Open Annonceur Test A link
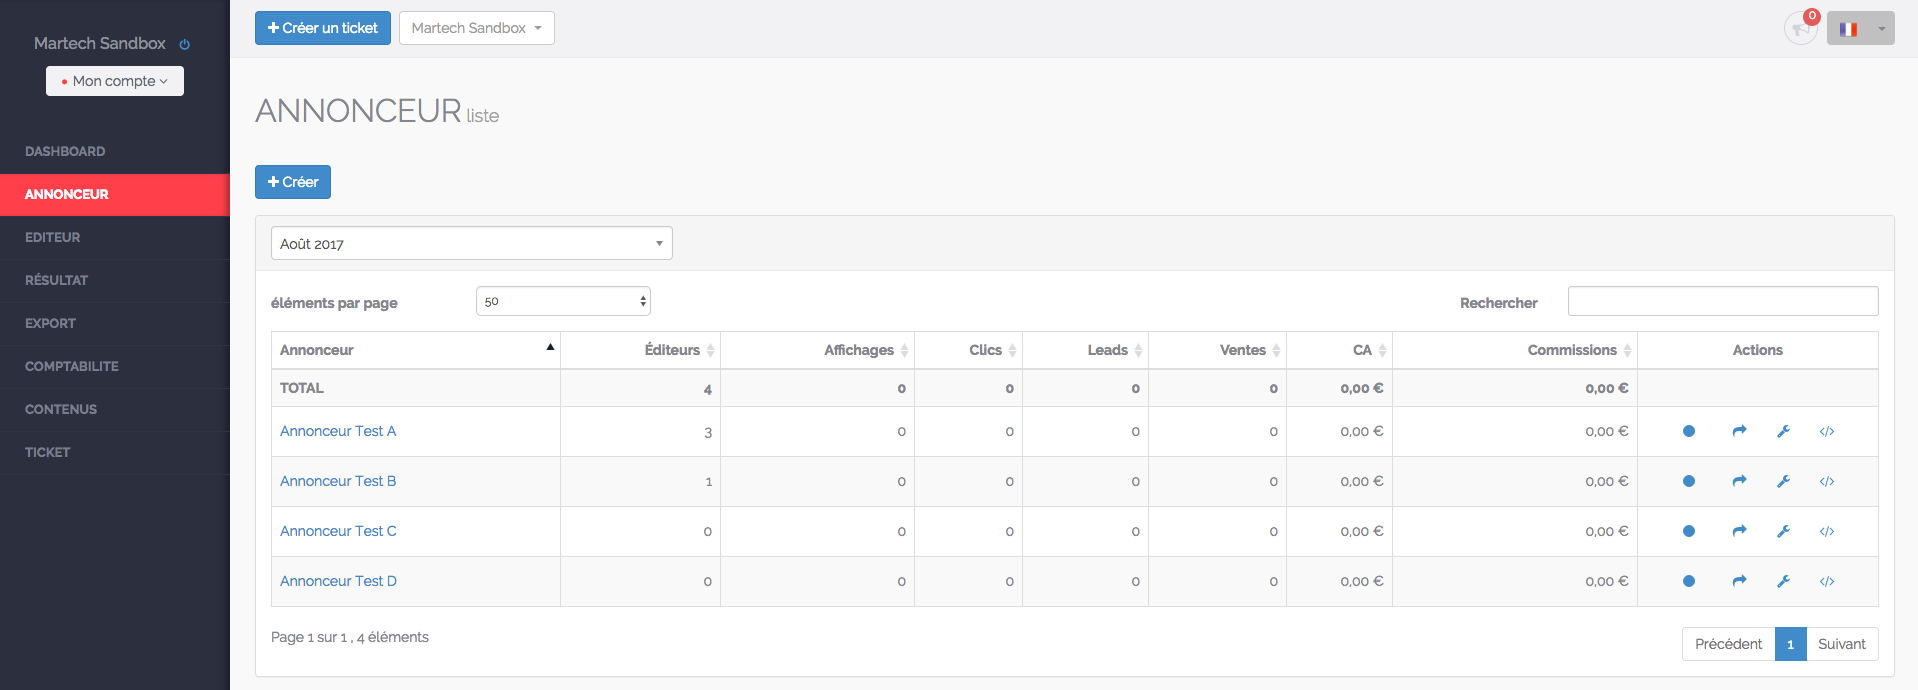The image size is (1918, 690). [x=338, y=431]
